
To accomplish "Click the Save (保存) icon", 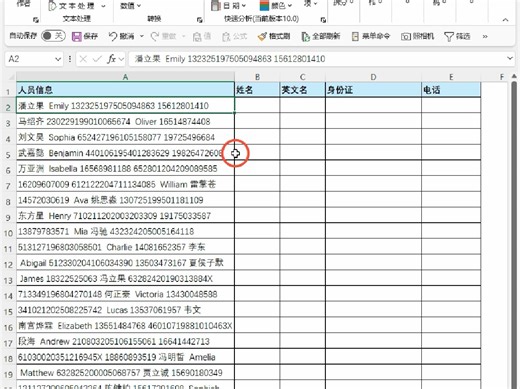I will tap(77, 36).
